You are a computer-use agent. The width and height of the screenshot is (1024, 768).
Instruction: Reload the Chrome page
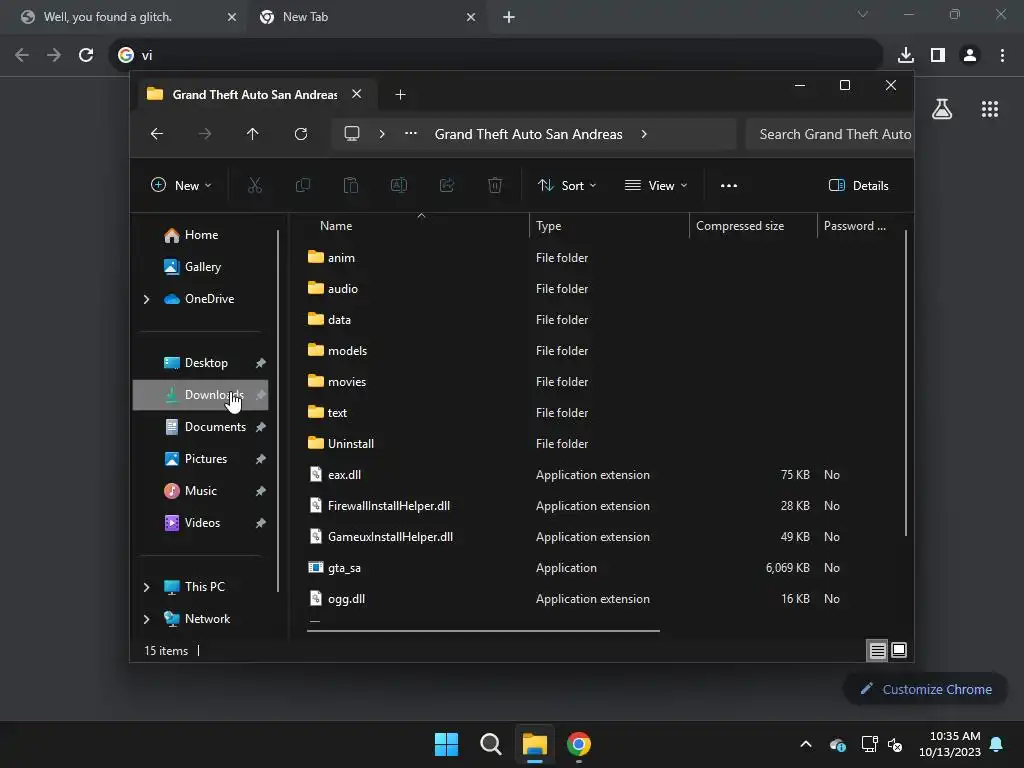pos(86,55)
